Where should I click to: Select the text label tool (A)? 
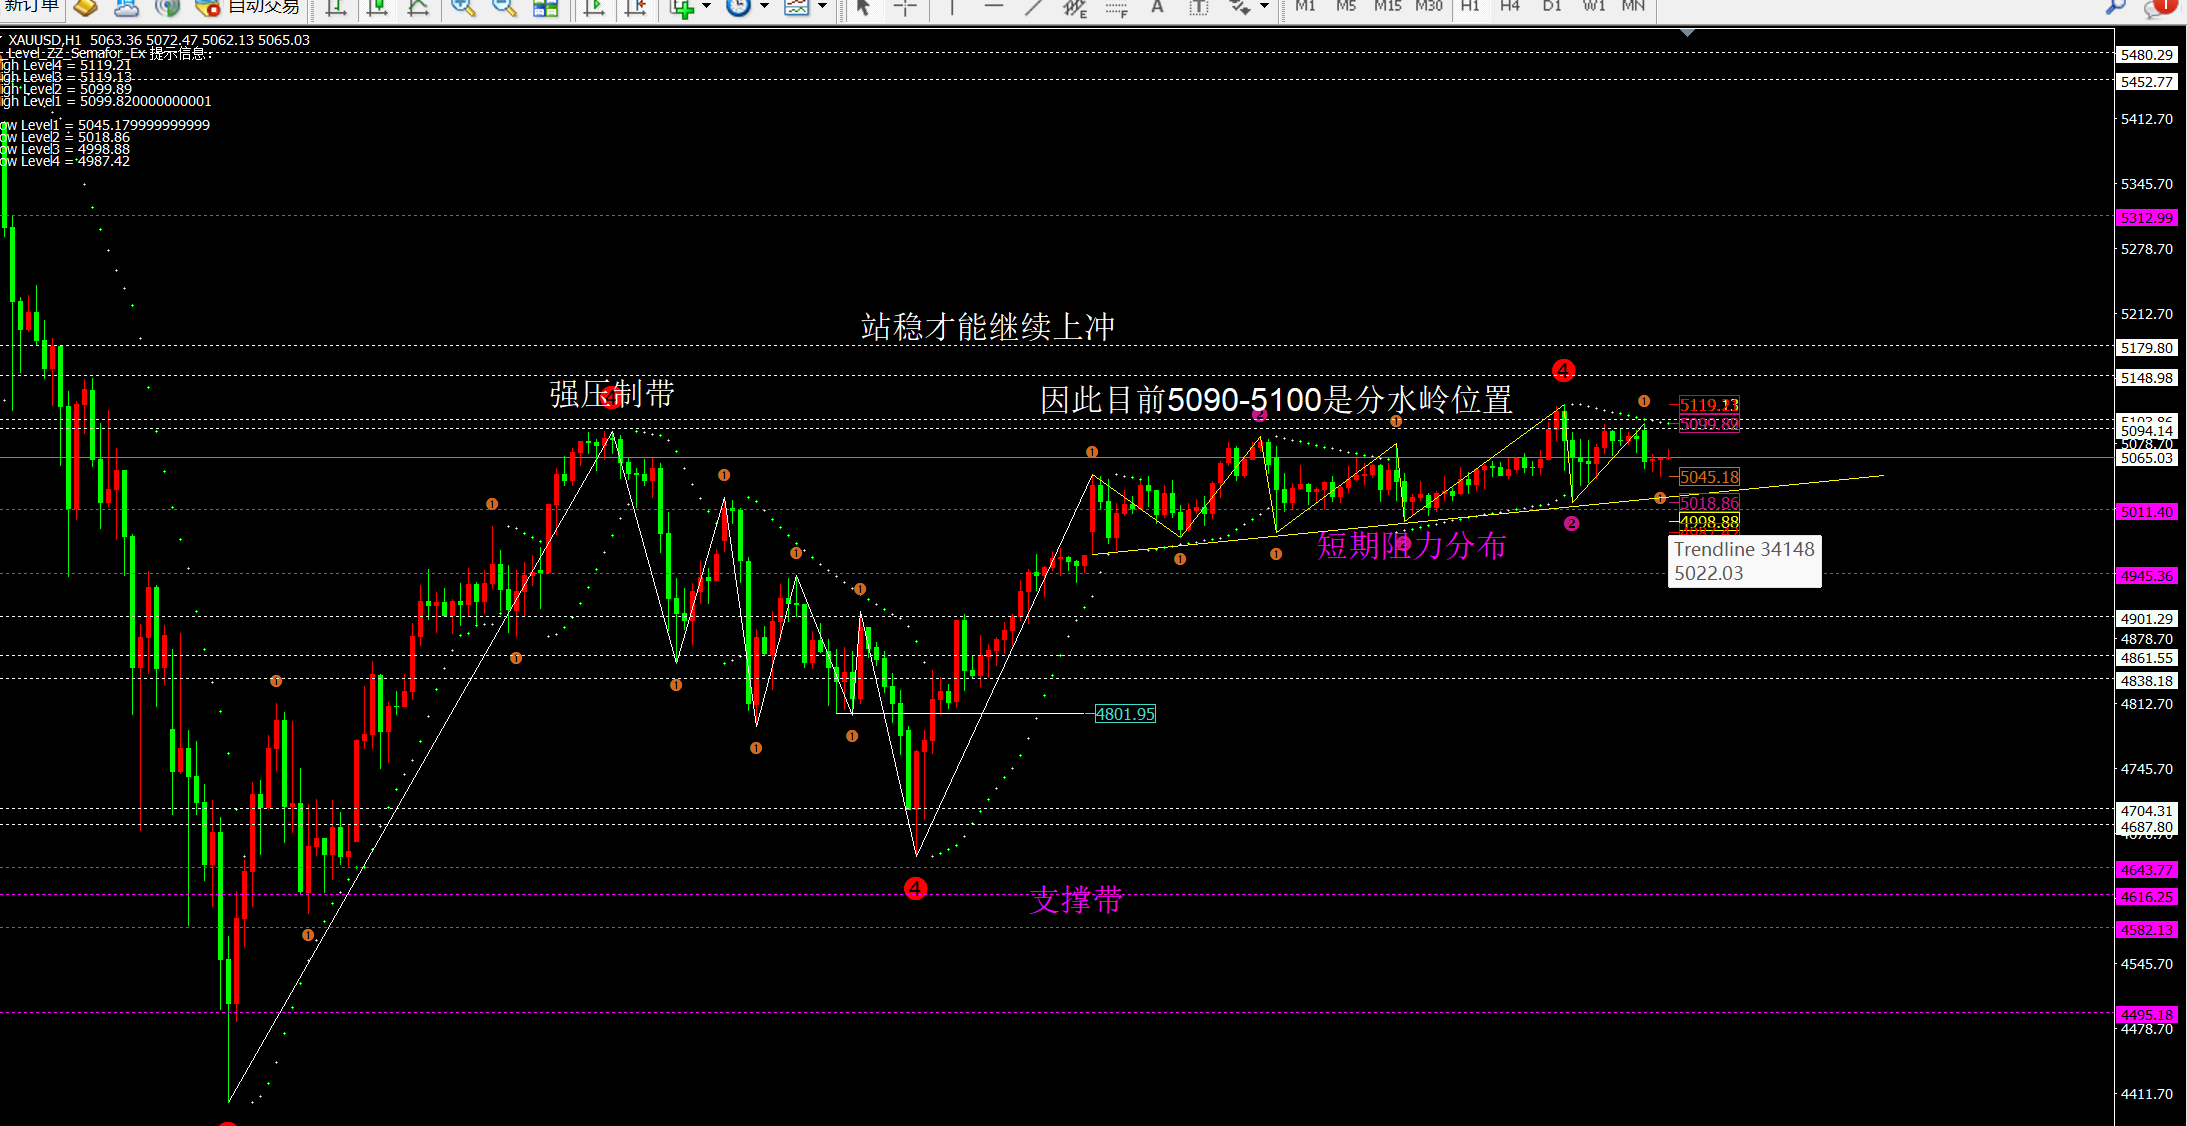[1157, 7]
